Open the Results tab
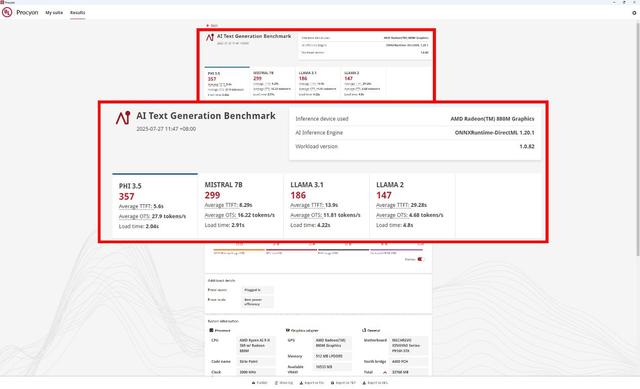The image size is (640, 389). pyautogui.click(x=78, y=13)
